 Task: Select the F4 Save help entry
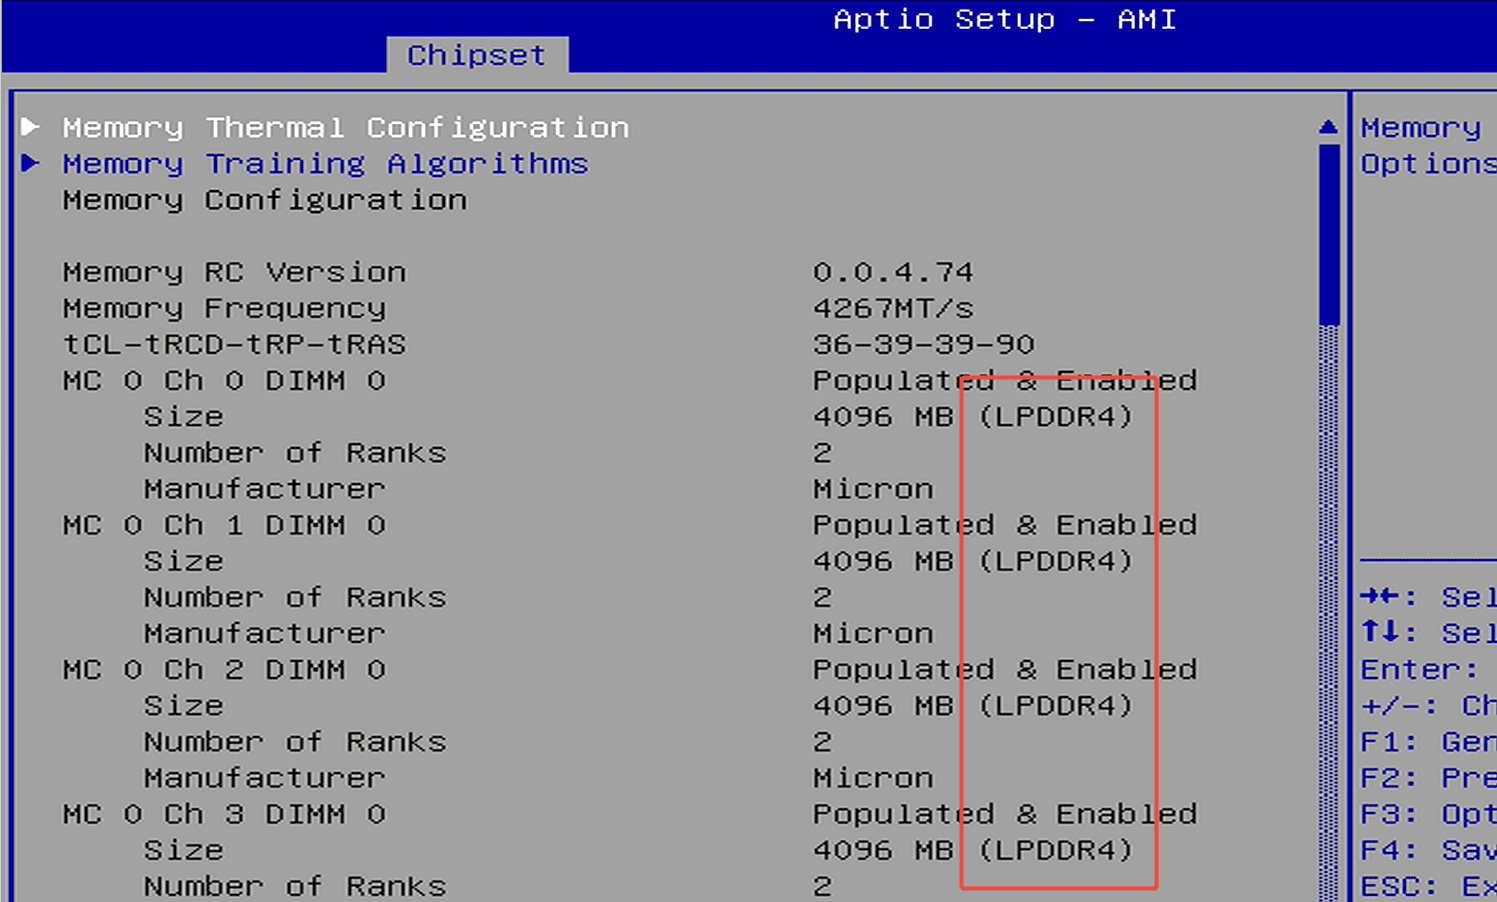pos(1420,849)
